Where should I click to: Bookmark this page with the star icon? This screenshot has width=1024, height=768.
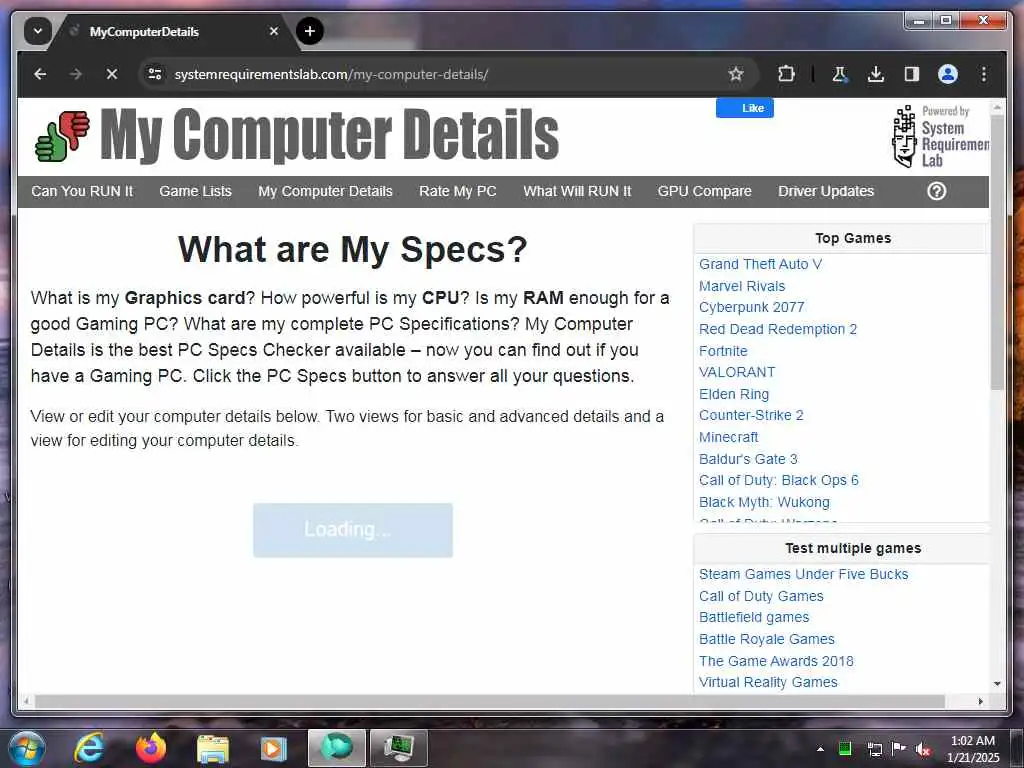pos(736,74)
